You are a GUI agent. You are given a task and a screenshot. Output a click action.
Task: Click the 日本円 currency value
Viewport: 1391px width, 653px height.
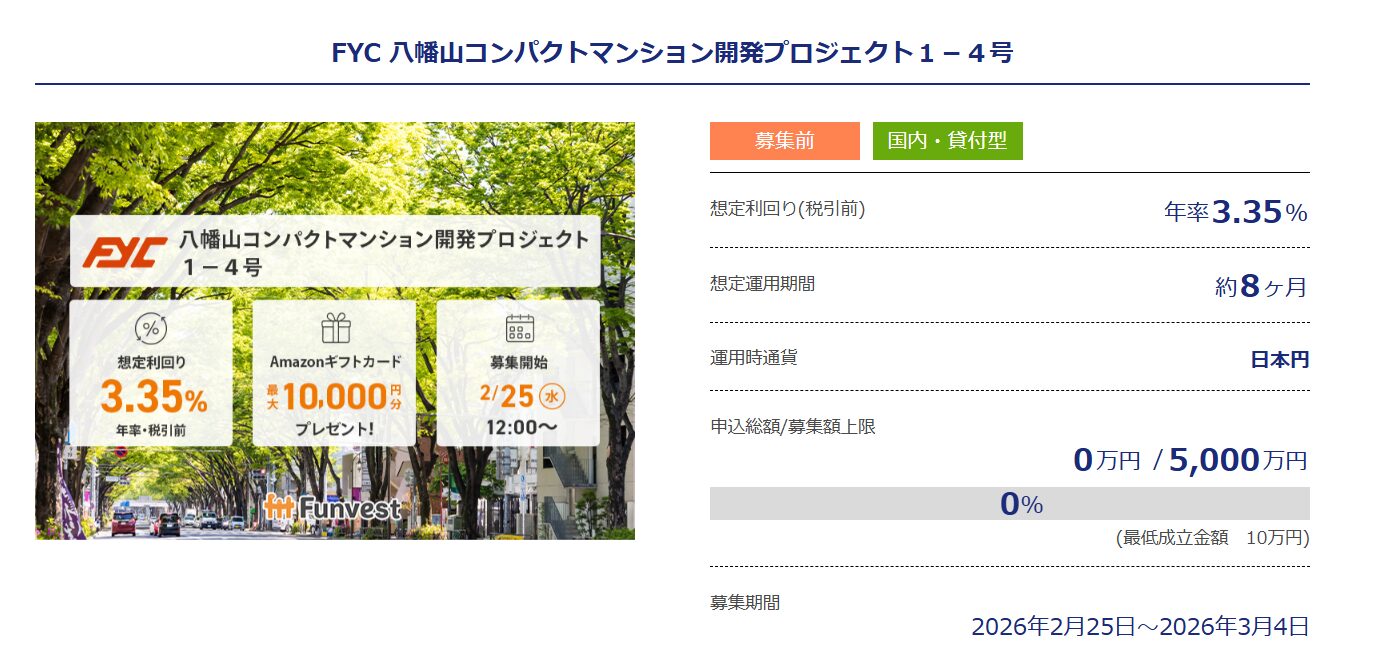1279,360
